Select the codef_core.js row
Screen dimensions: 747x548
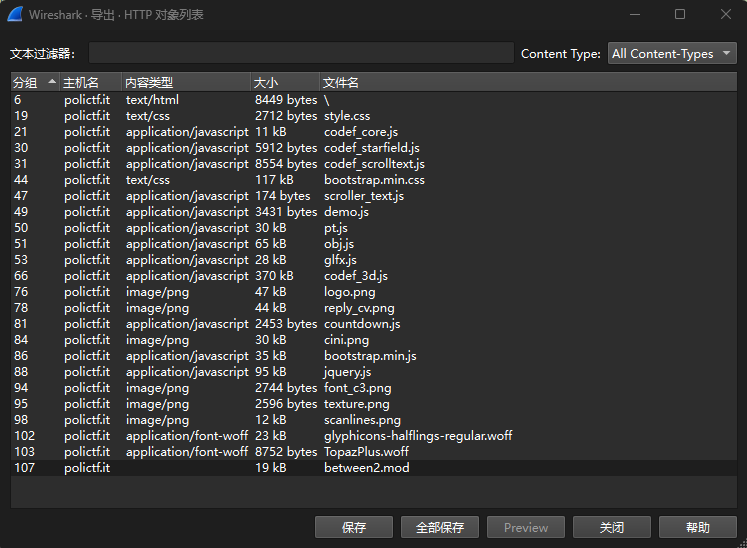click(374, 132)
